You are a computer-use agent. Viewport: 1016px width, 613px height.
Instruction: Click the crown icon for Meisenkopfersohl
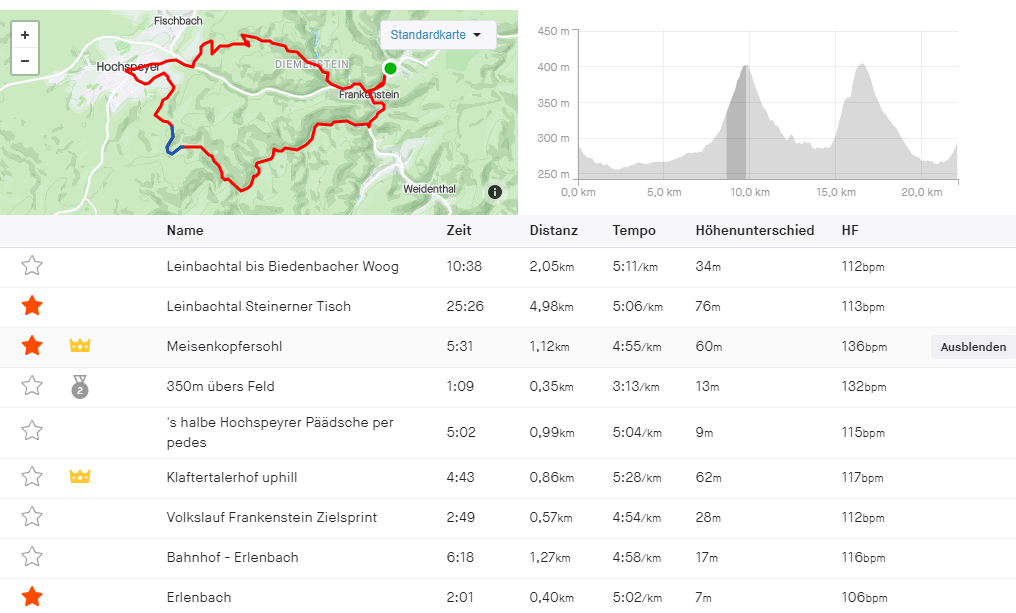click(x=80, y=346)
